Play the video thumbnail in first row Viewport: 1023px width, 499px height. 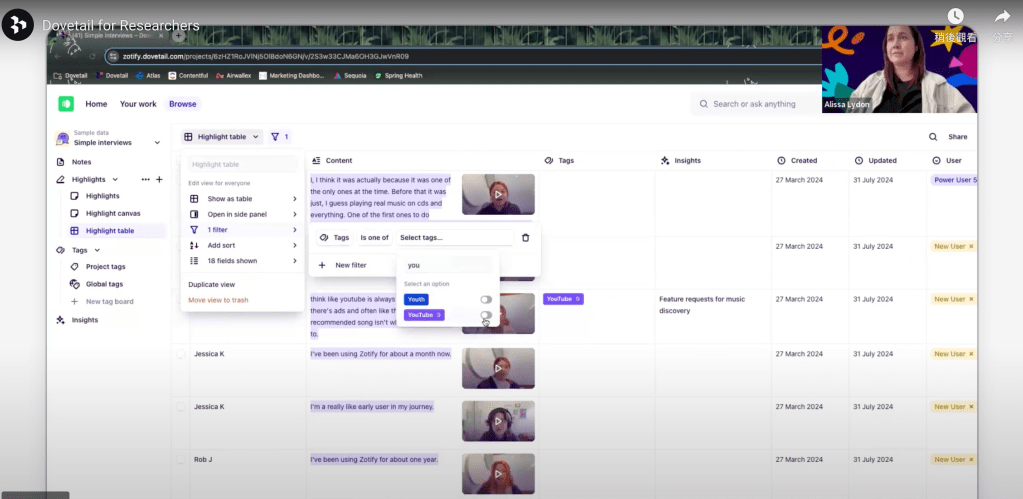498,194
